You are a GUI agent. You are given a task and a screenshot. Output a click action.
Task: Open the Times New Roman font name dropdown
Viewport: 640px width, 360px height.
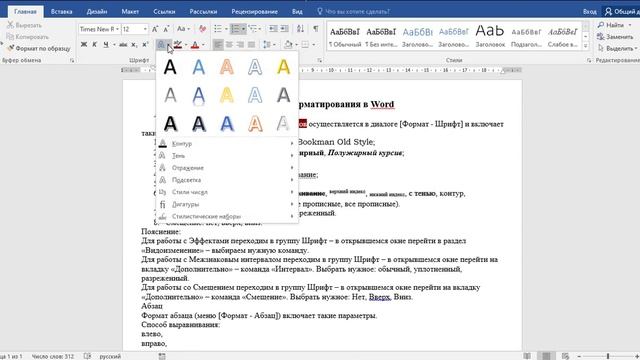(118, 29)
